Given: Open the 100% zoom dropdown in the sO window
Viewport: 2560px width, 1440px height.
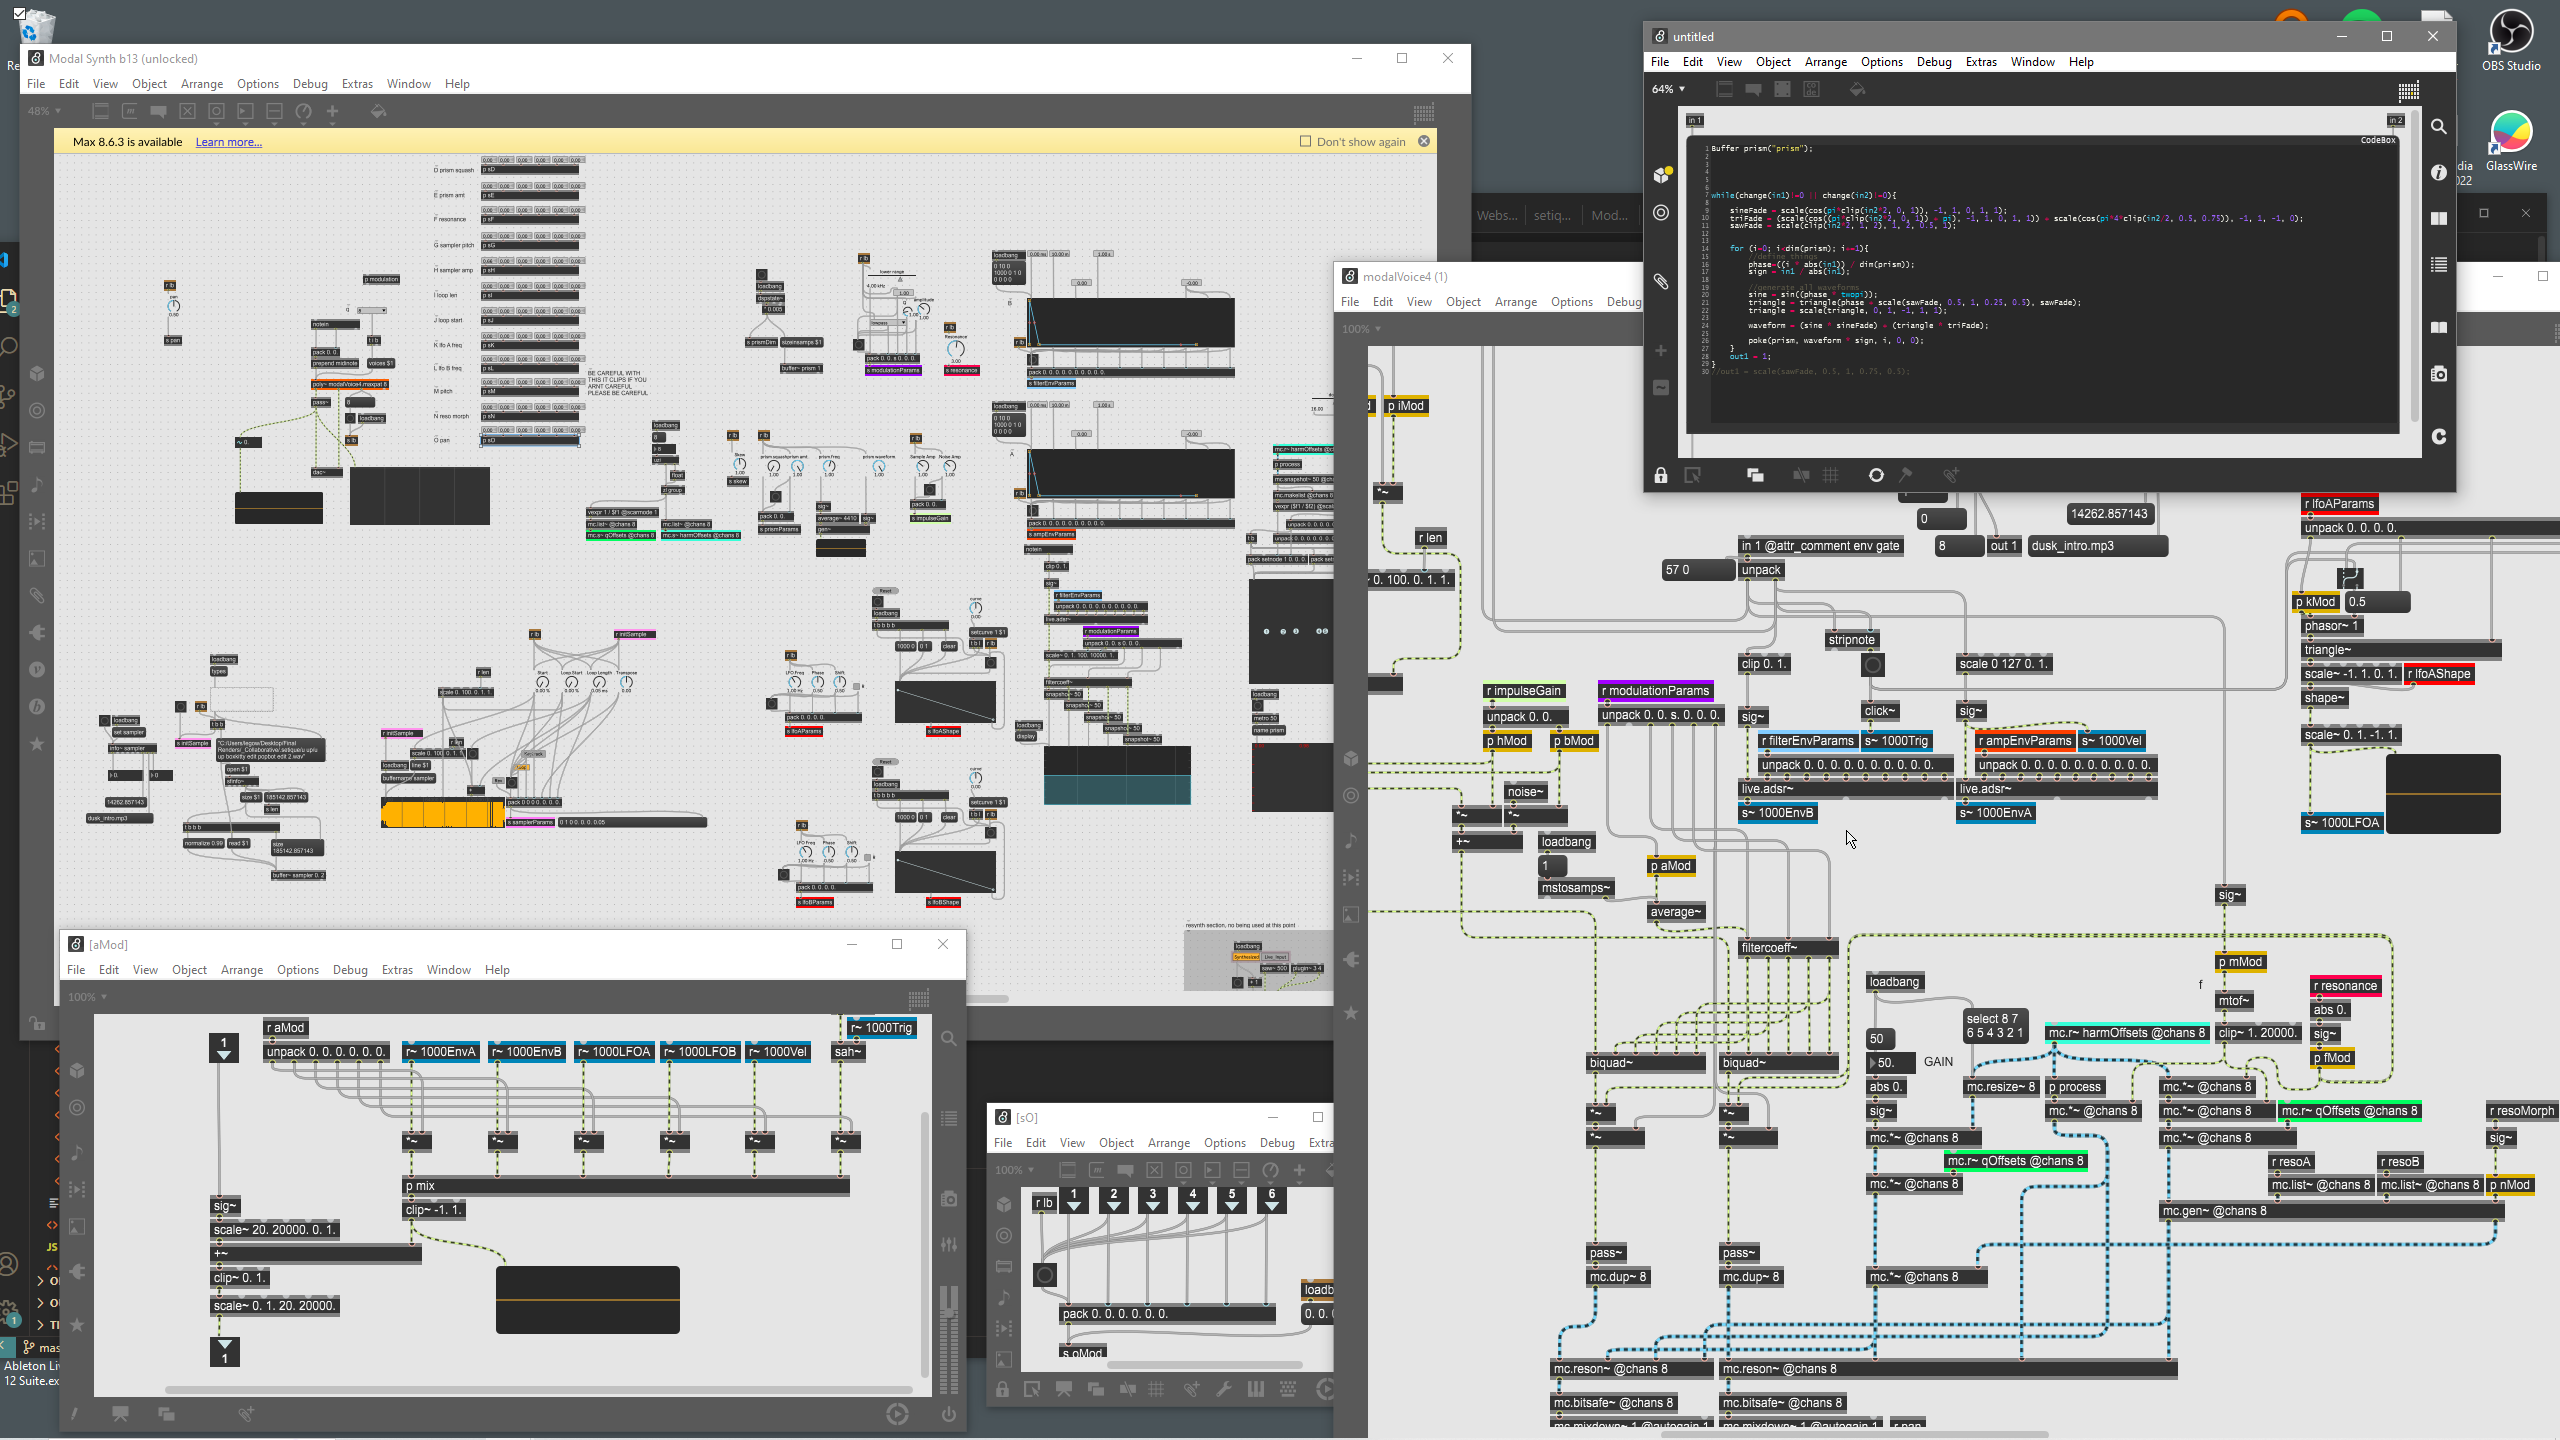Looking at the screenshot, I should (x=1014, y=1170).
